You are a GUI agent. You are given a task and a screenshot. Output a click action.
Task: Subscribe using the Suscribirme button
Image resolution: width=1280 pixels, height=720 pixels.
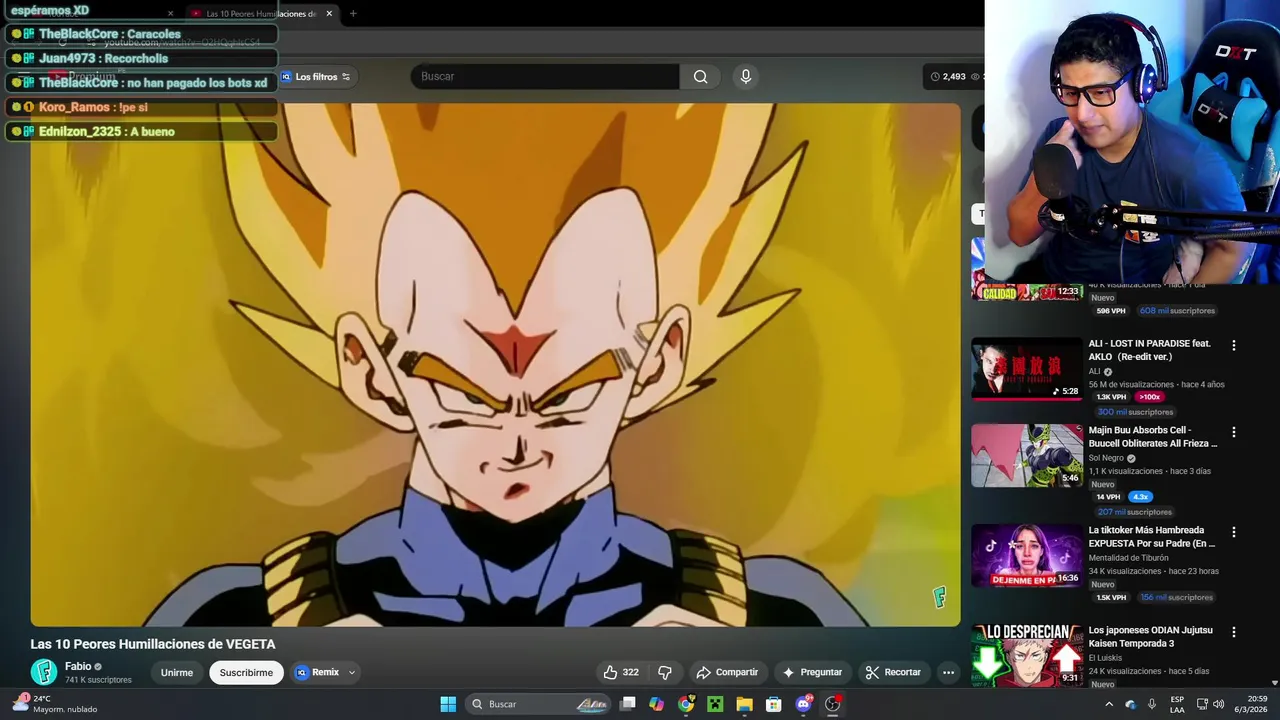[246, 672]
